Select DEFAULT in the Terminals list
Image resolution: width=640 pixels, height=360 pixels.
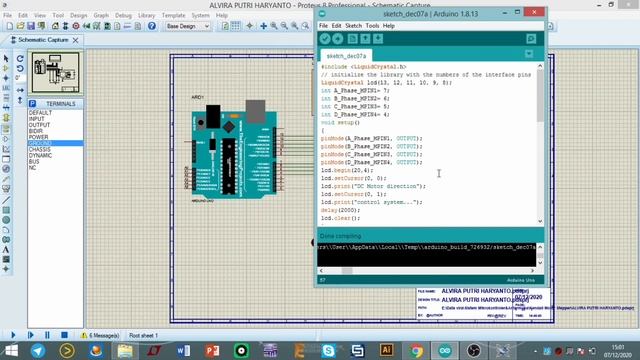56,113
